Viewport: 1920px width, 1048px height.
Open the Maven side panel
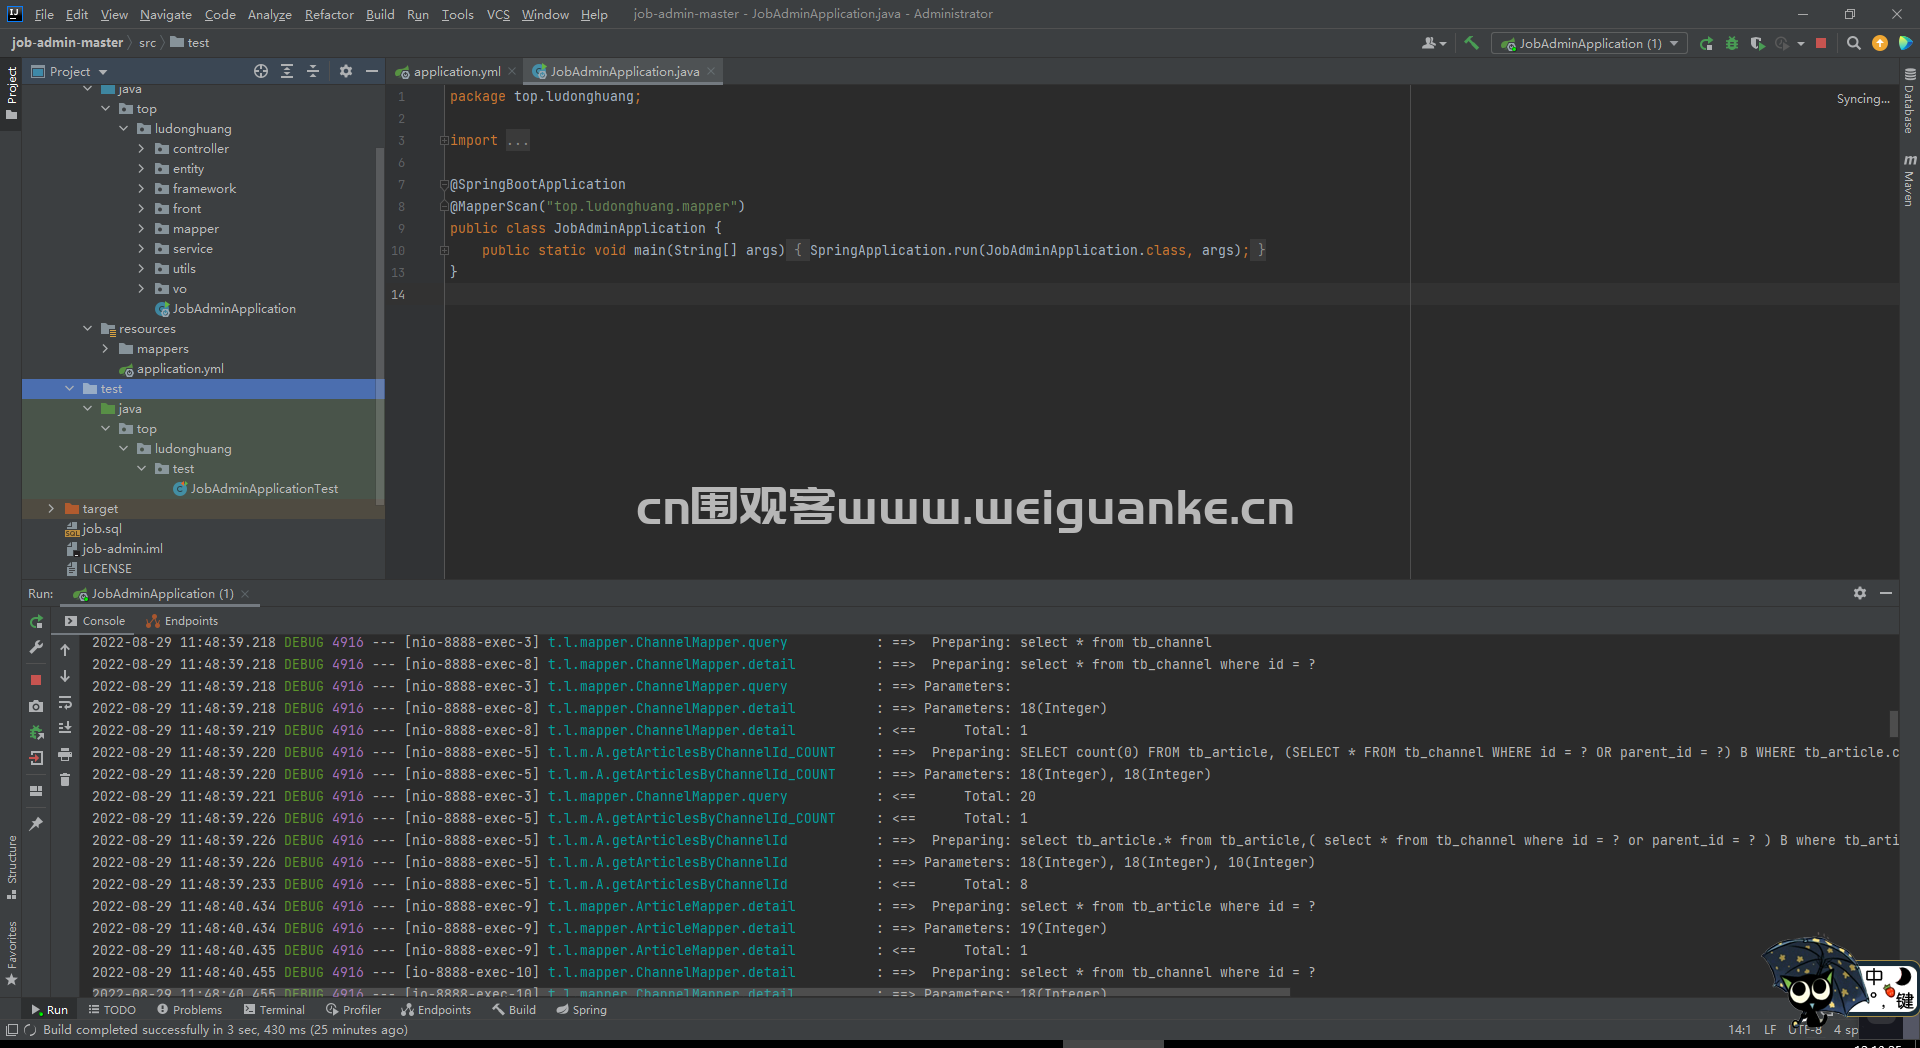pos(1909,181)
